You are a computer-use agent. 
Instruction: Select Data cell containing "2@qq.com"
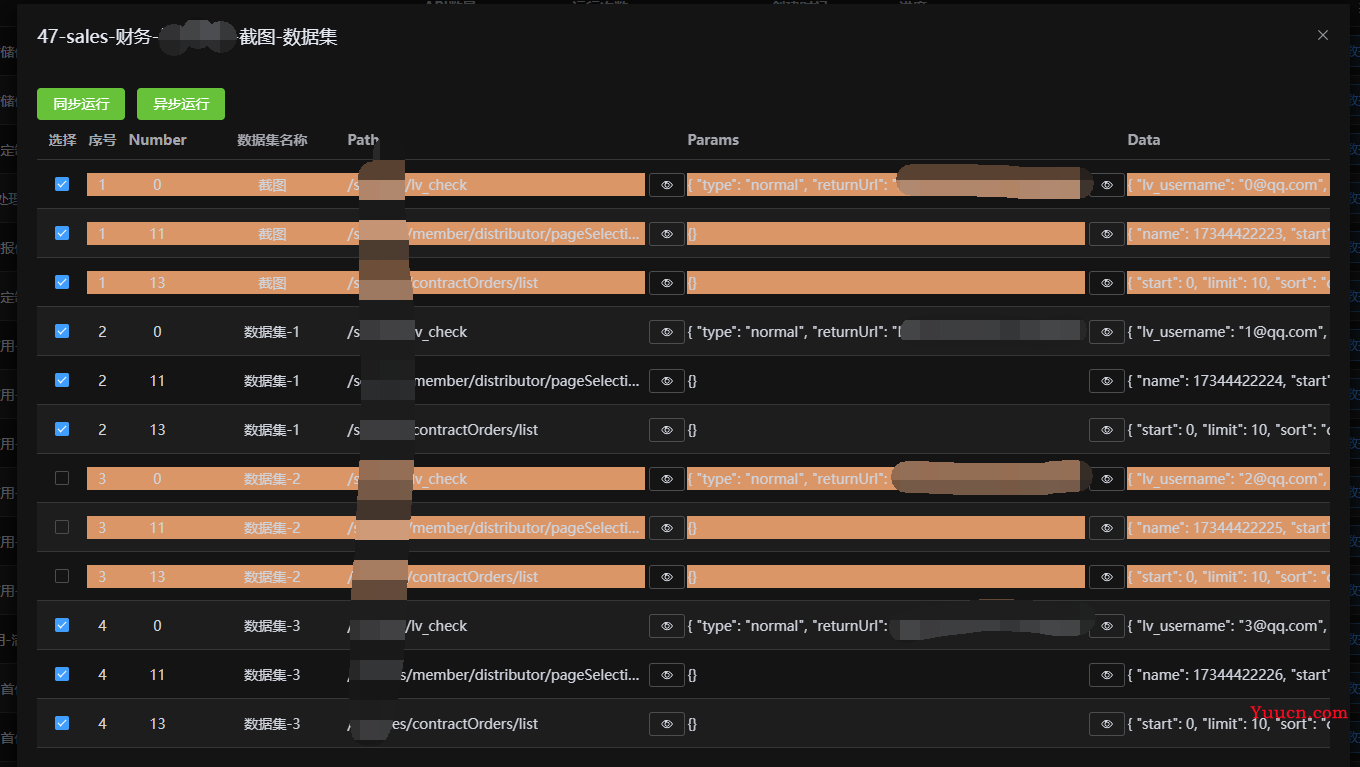1228,478
